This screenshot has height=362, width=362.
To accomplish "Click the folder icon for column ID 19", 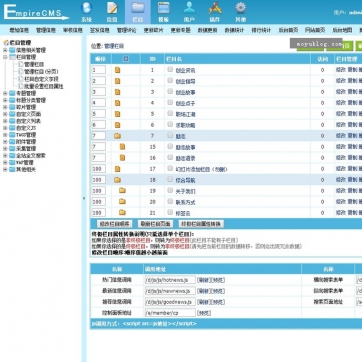I will [x=122, y=191].
